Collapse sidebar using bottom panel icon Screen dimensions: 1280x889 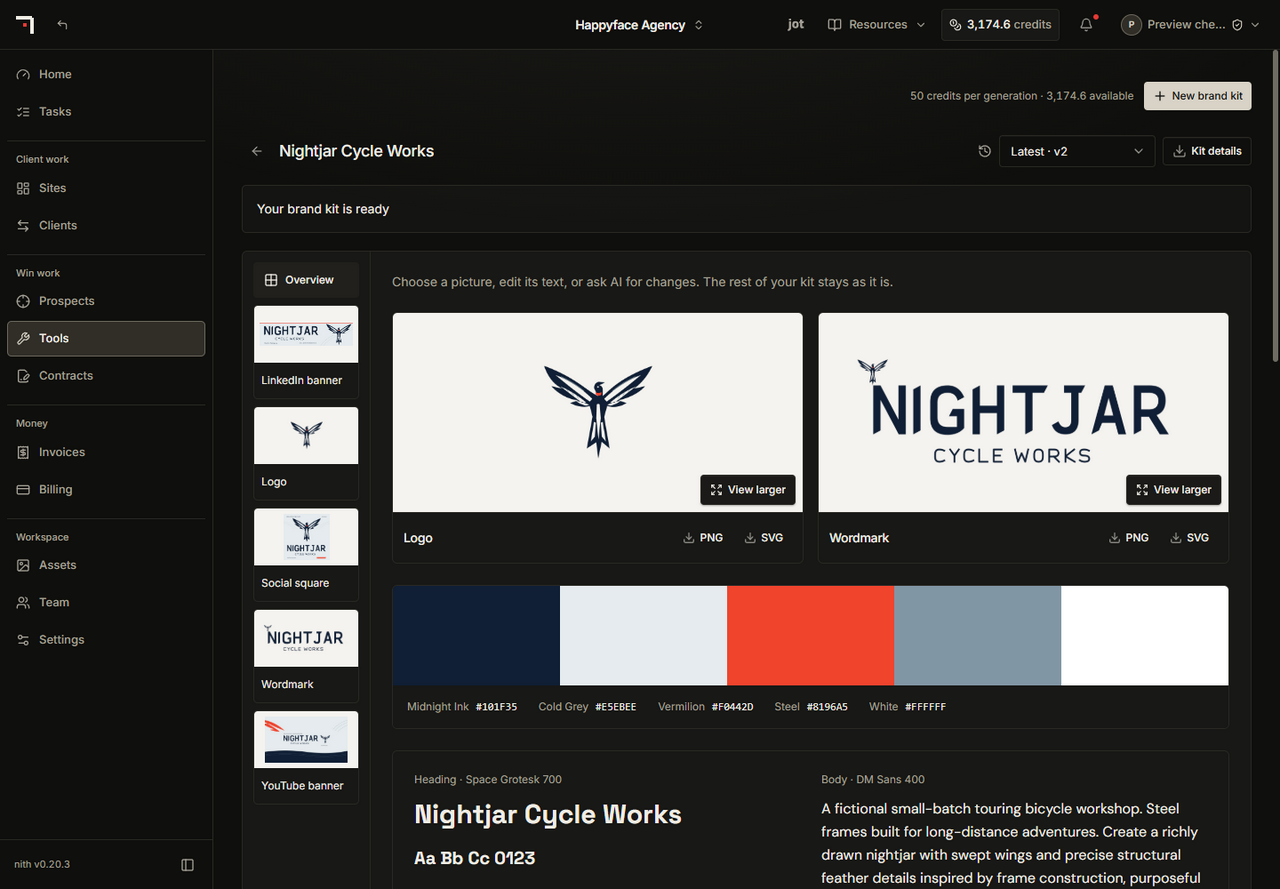click(187, 864)
